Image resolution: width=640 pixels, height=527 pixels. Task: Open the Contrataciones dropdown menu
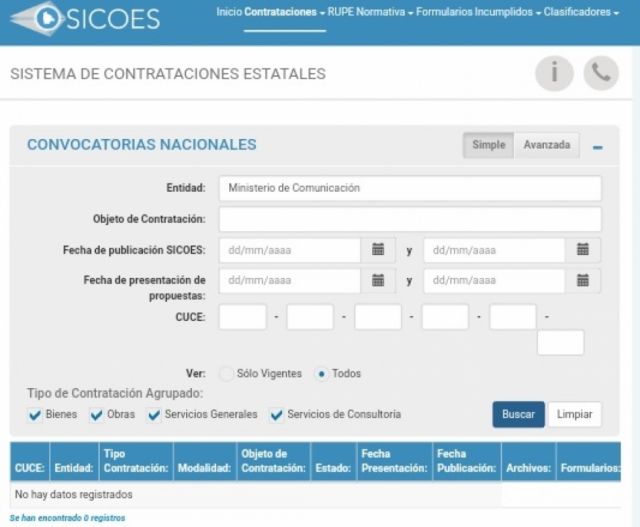click(284, 12)
